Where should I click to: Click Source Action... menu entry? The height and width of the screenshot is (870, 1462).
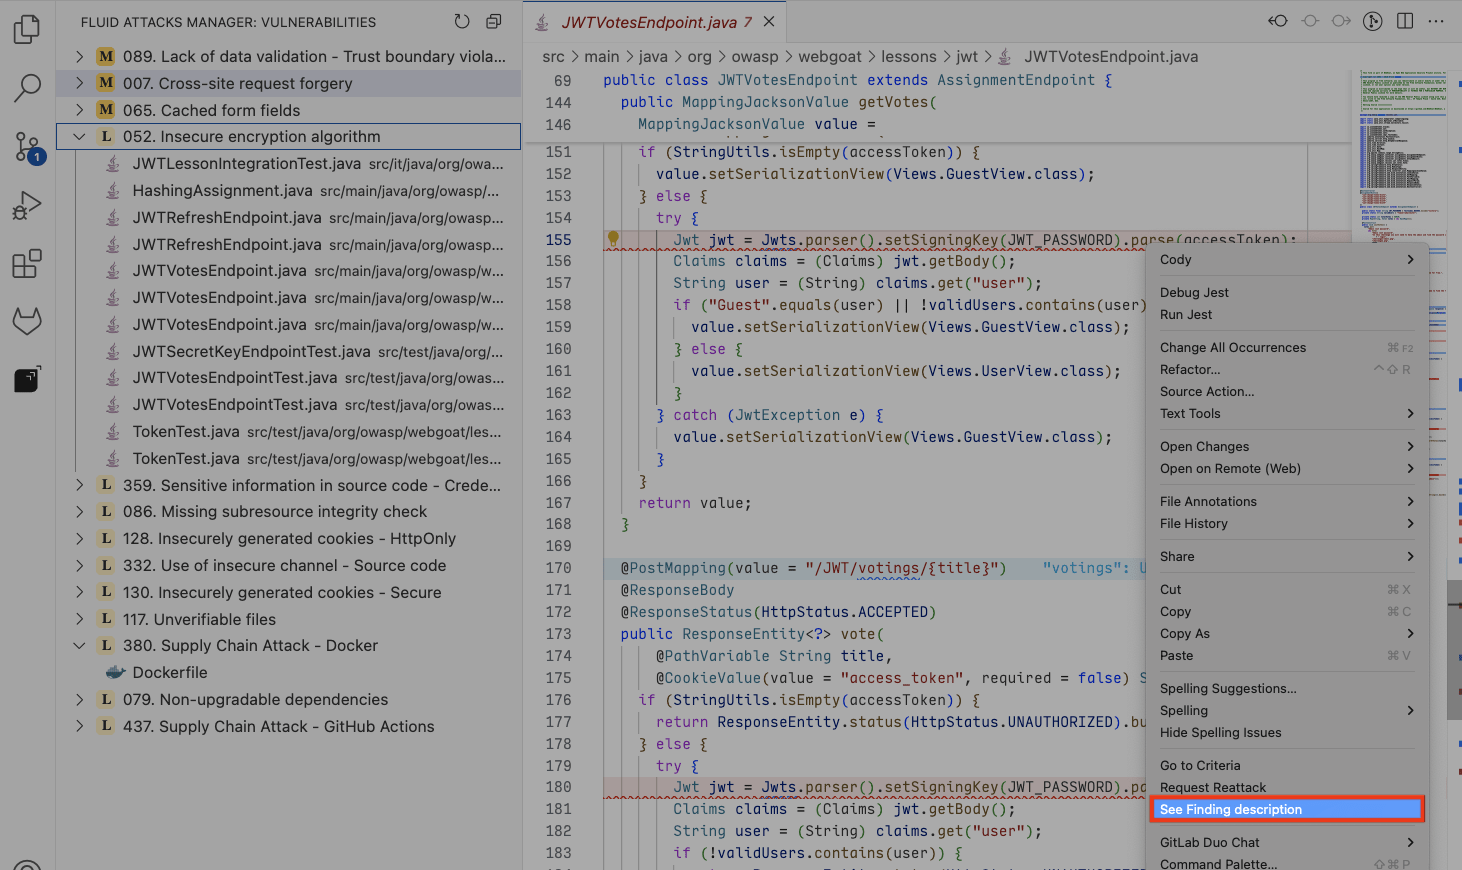tap(1287, 391)
